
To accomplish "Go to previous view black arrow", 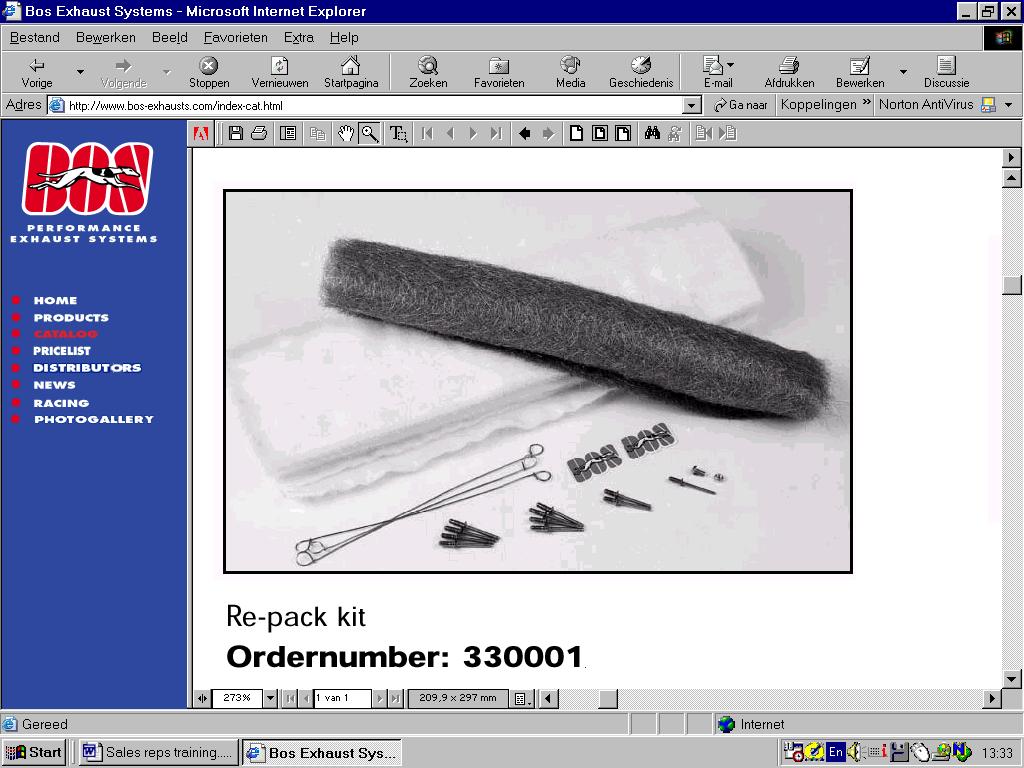I will click(524, 133).
